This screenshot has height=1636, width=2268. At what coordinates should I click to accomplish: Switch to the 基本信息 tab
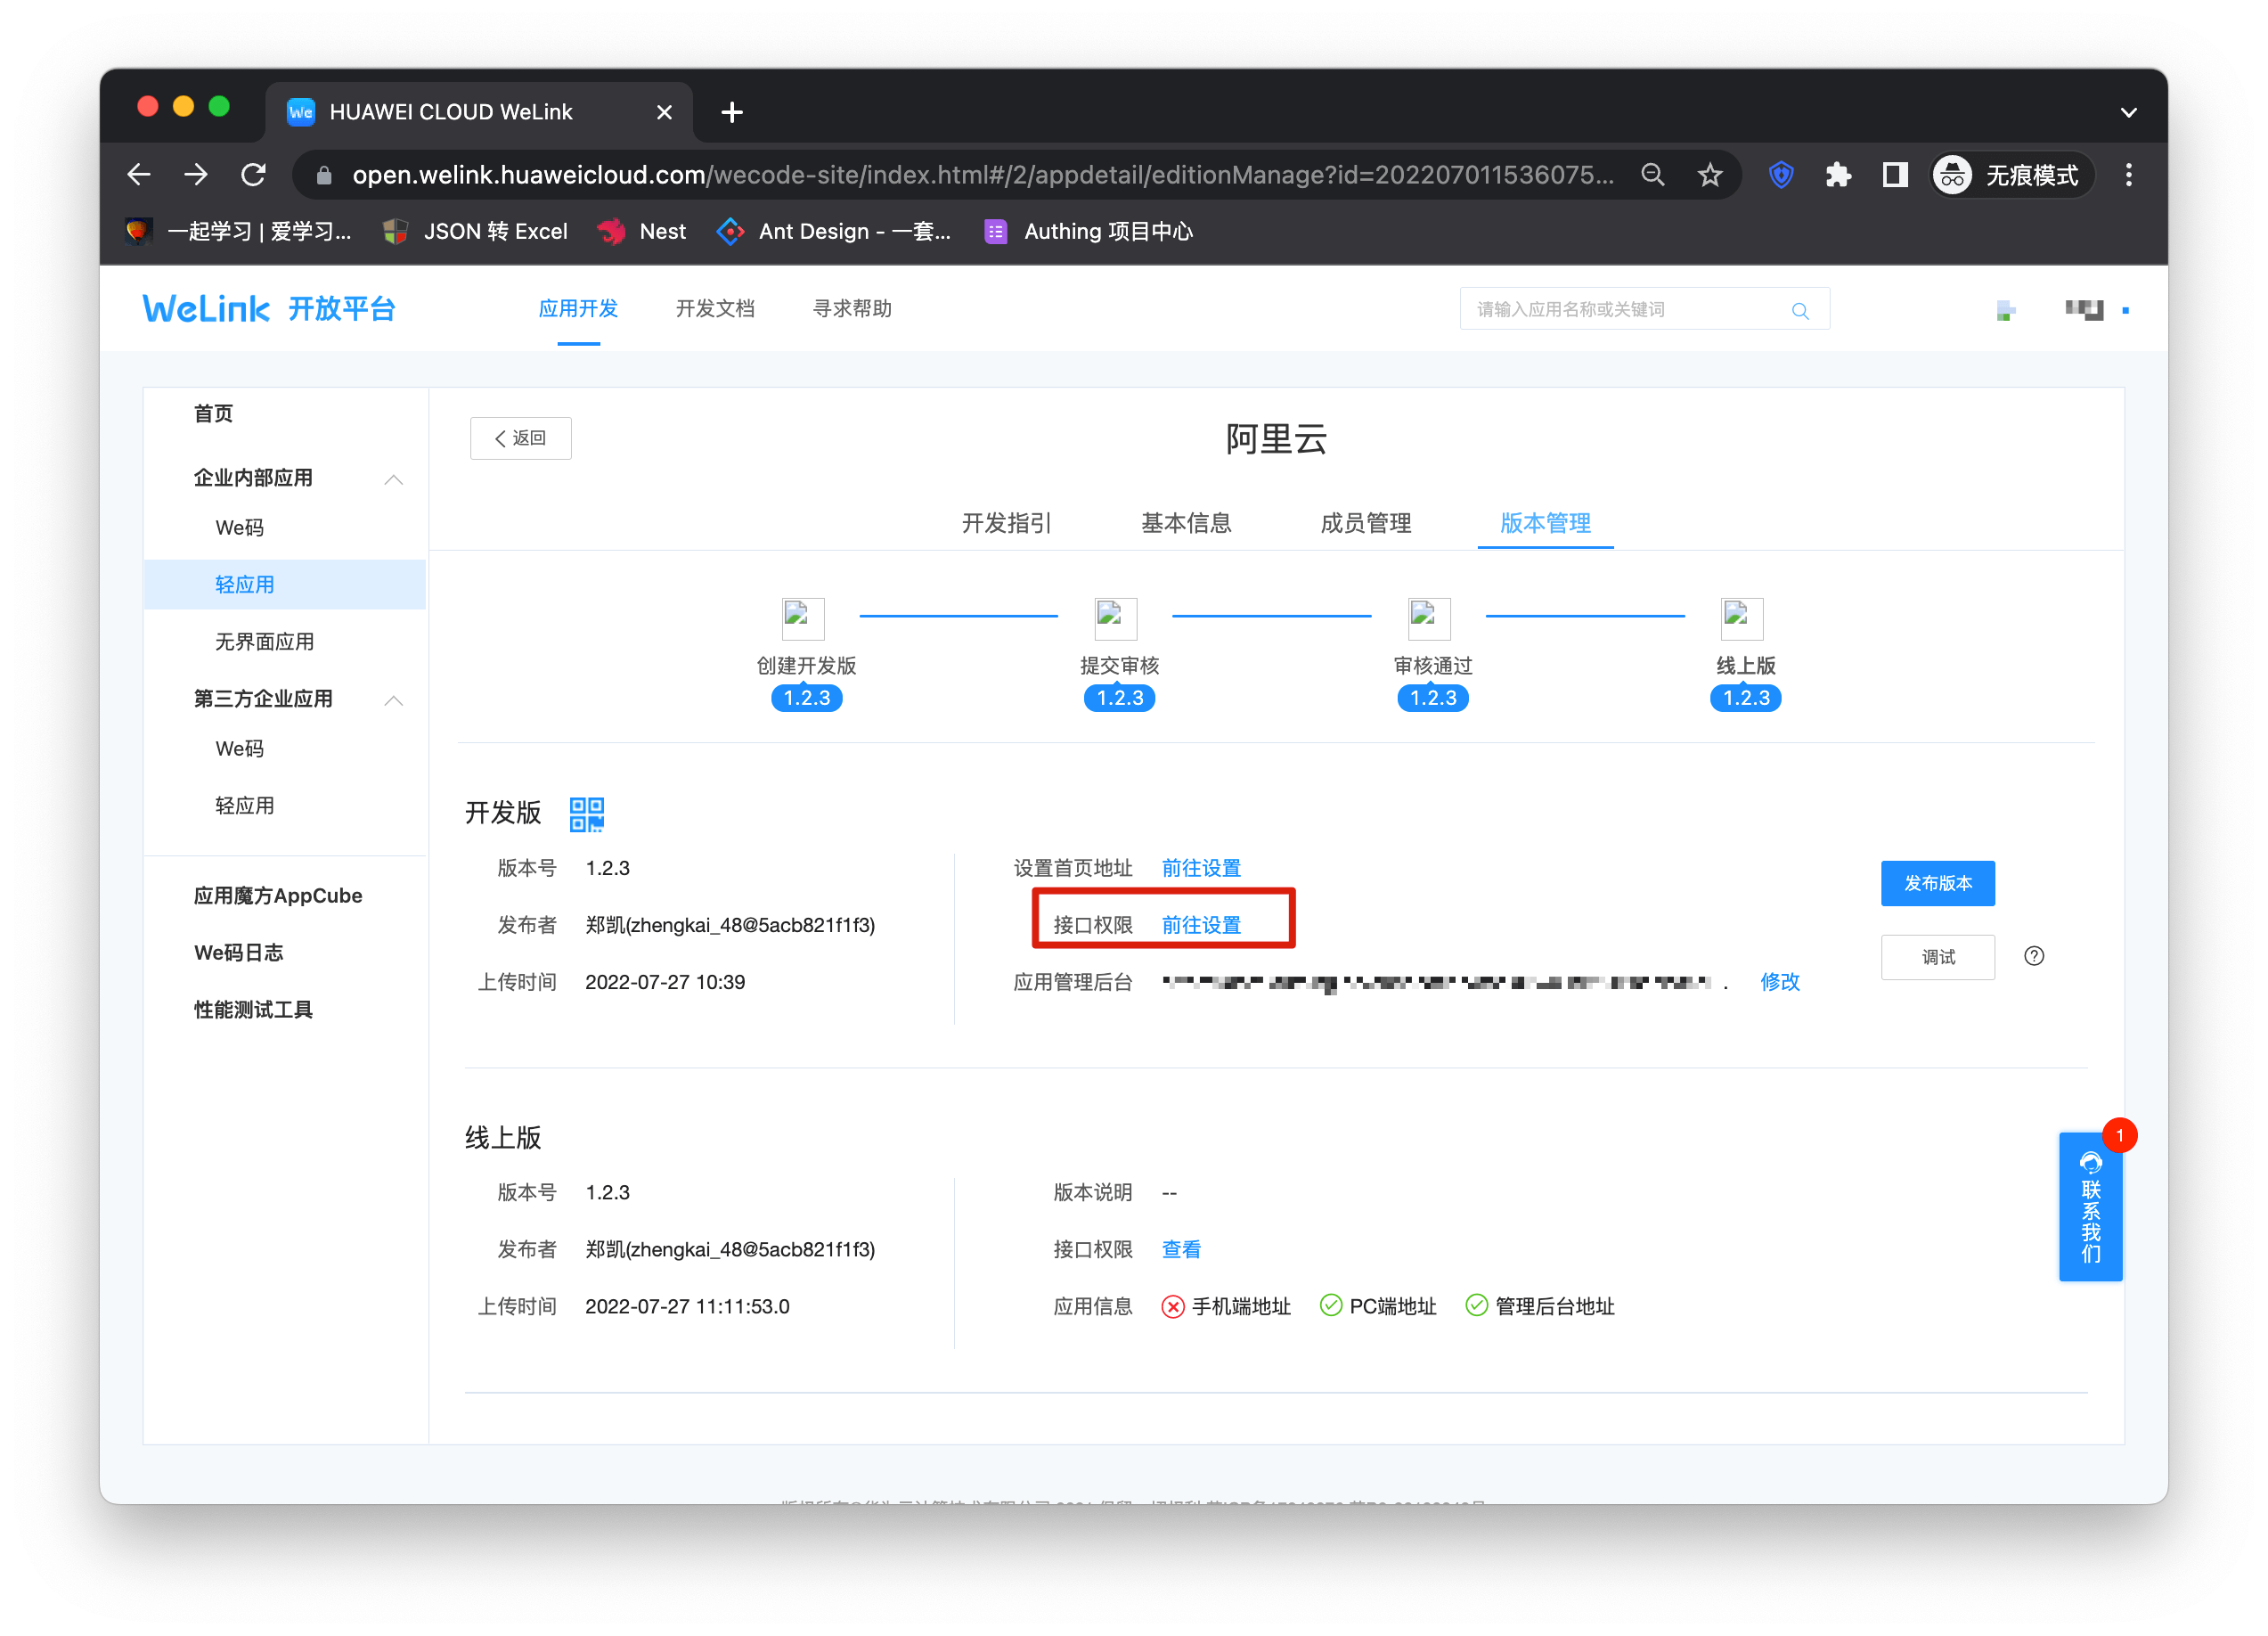coord(1186,523)
